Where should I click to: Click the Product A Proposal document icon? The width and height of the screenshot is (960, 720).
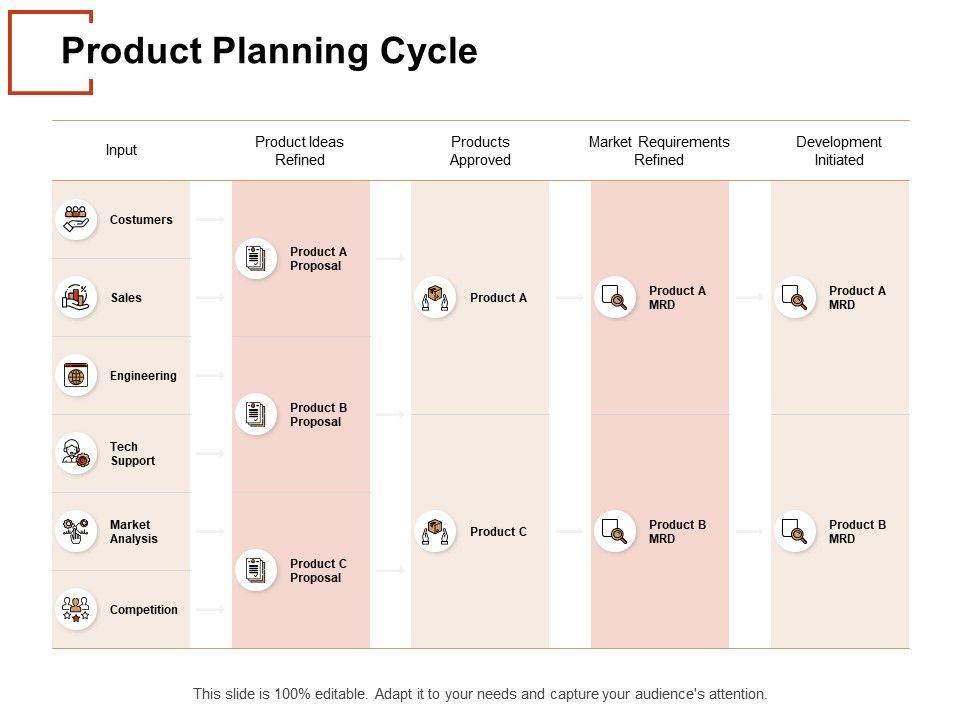tap(256, 259)
